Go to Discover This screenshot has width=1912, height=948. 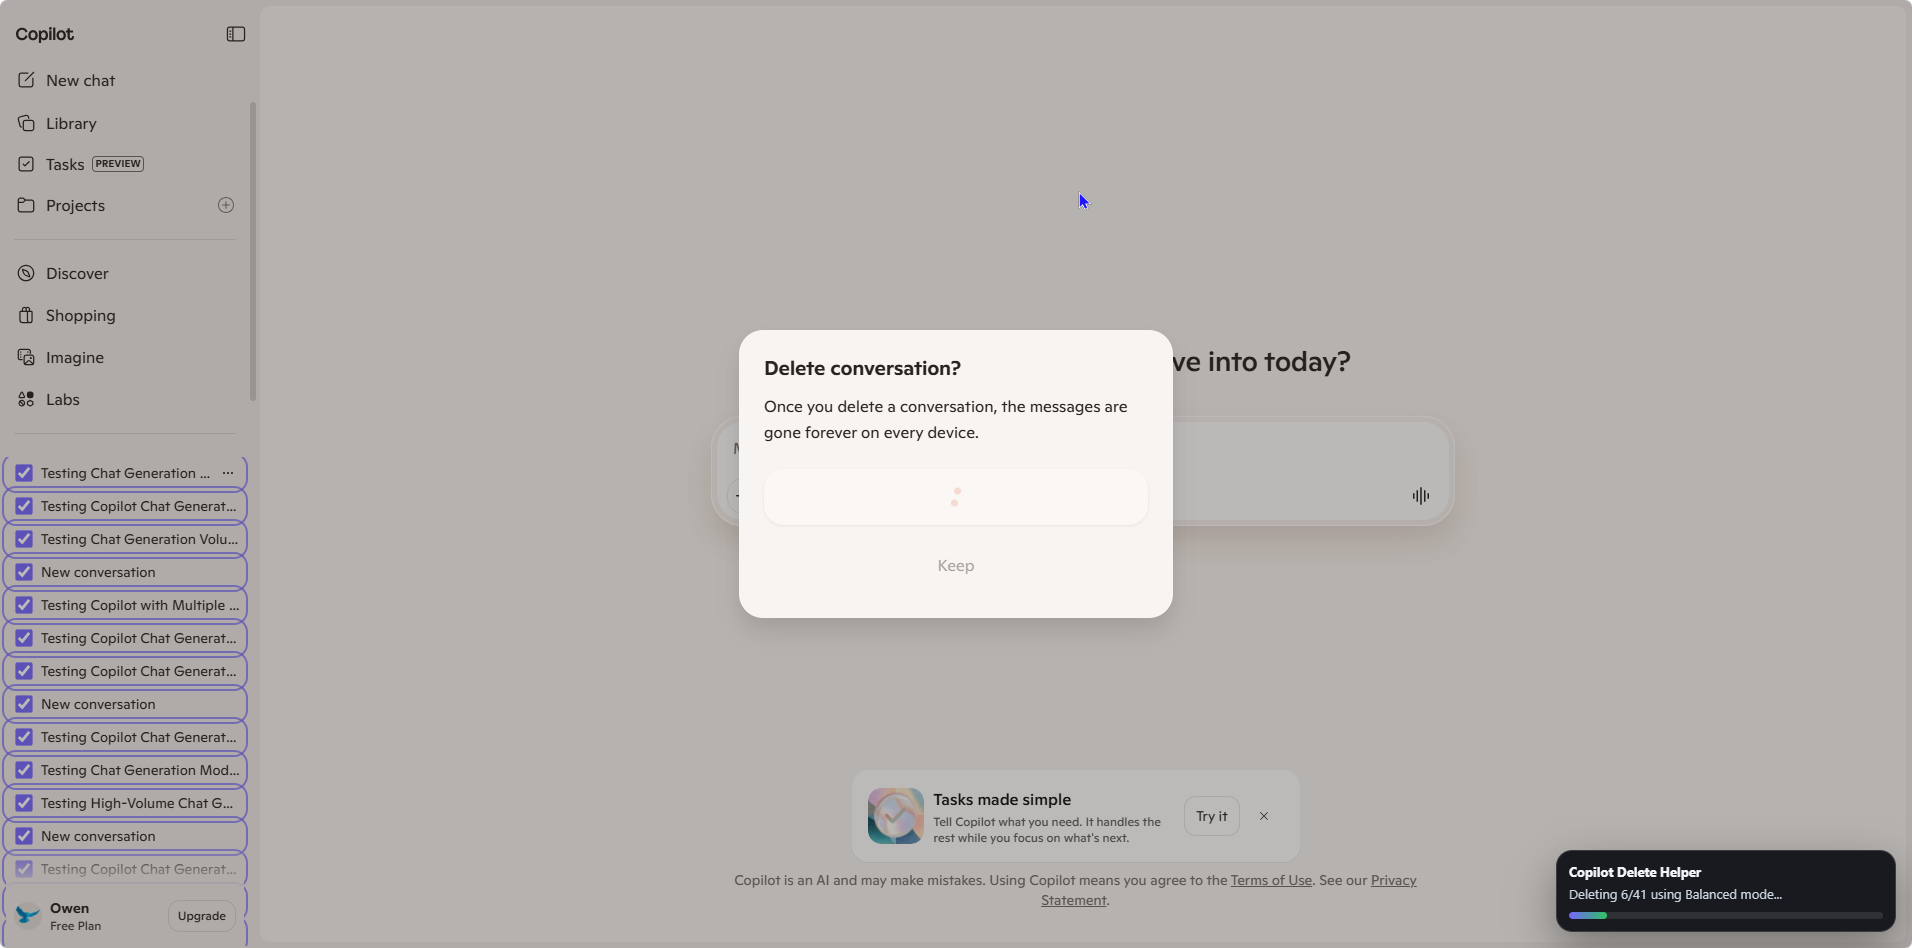[63, 273]
